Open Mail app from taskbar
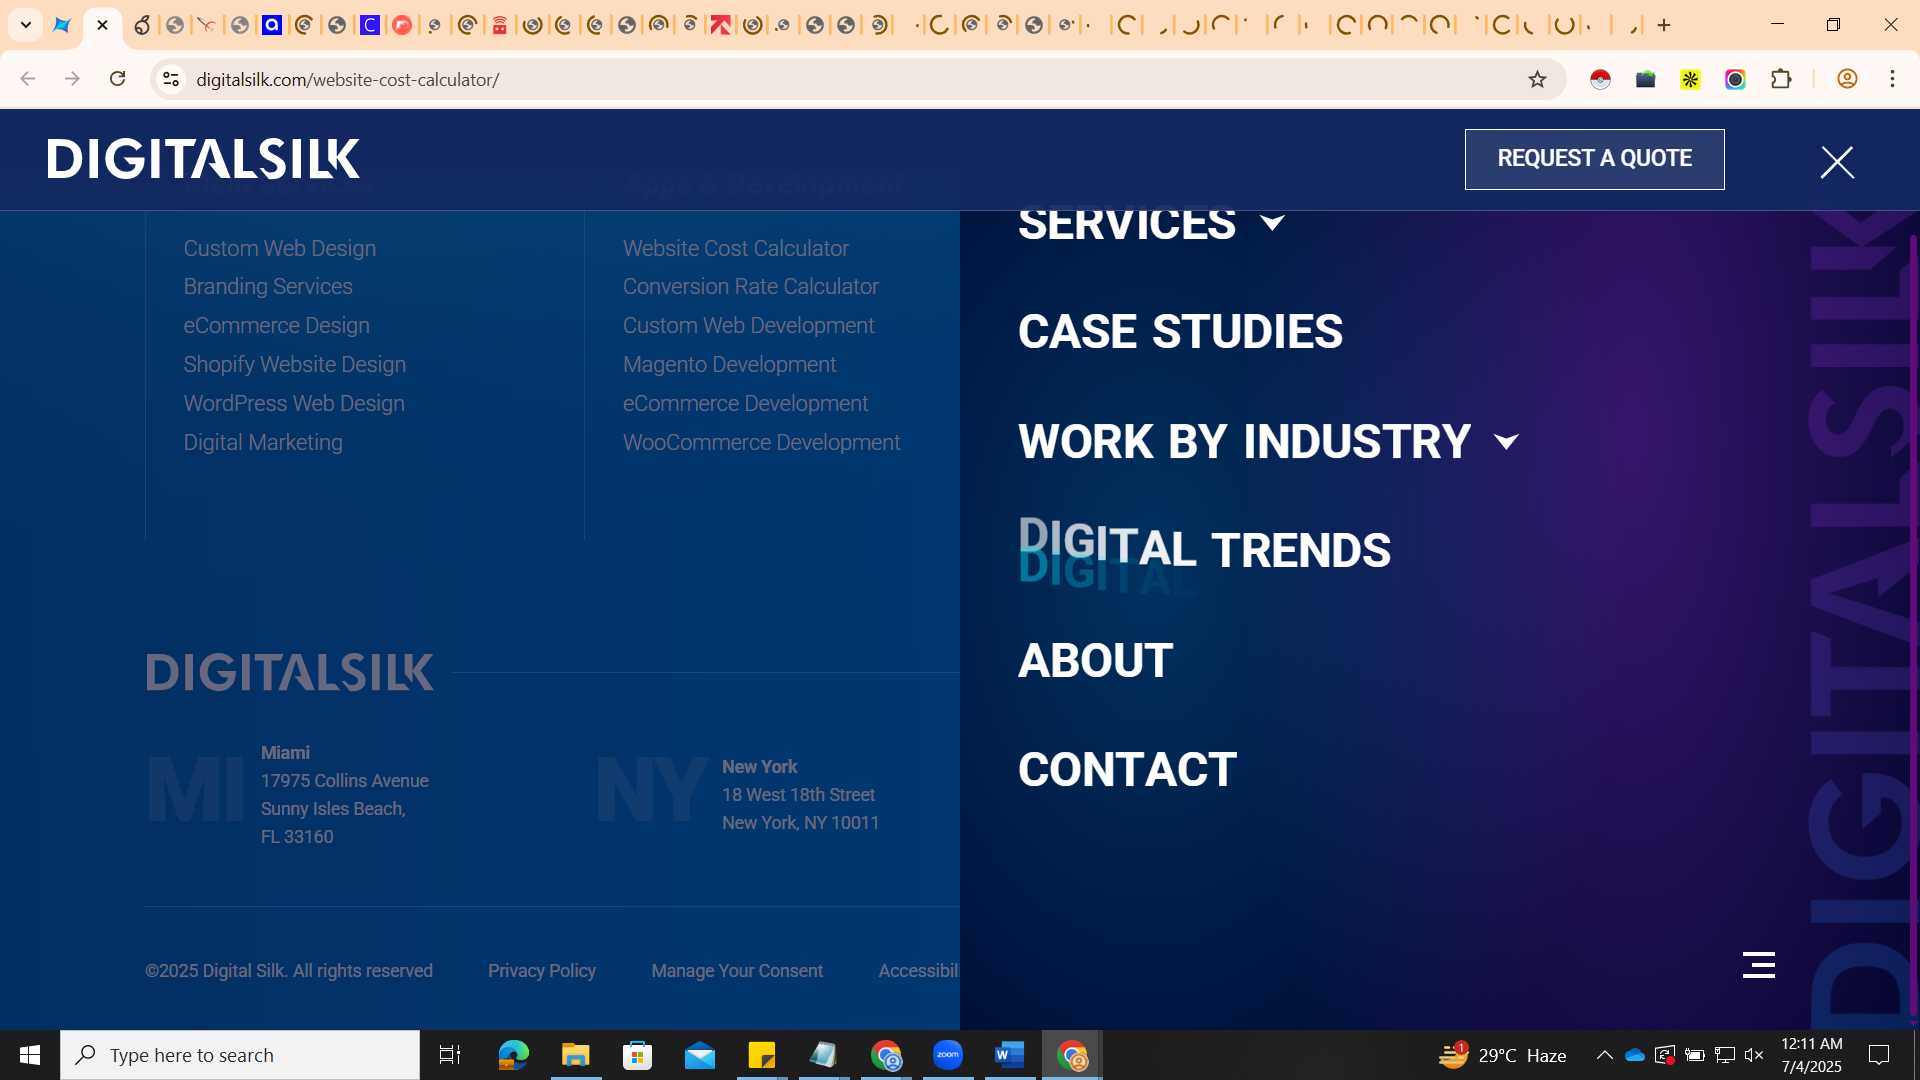This screenshot has width=1920, height=1080. coord(699,1055)
